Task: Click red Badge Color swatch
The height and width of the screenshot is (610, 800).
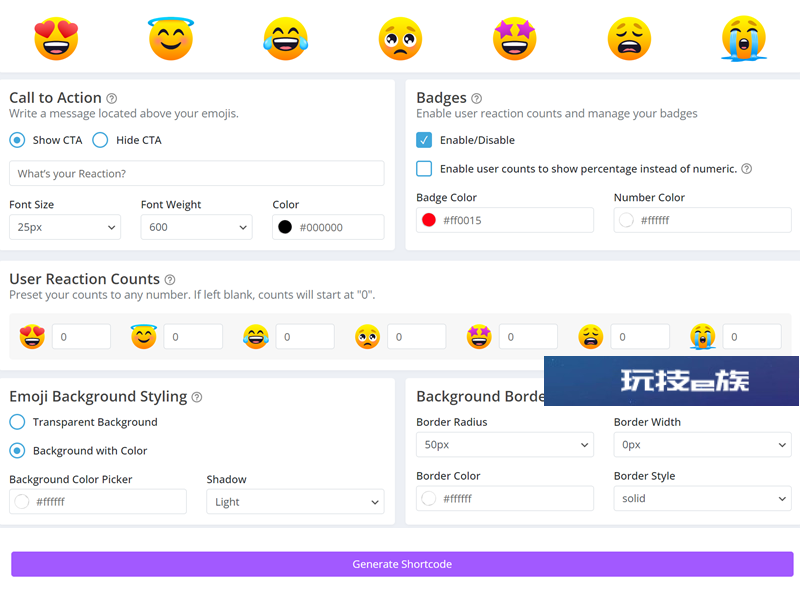Action: (x=429, y=220)
